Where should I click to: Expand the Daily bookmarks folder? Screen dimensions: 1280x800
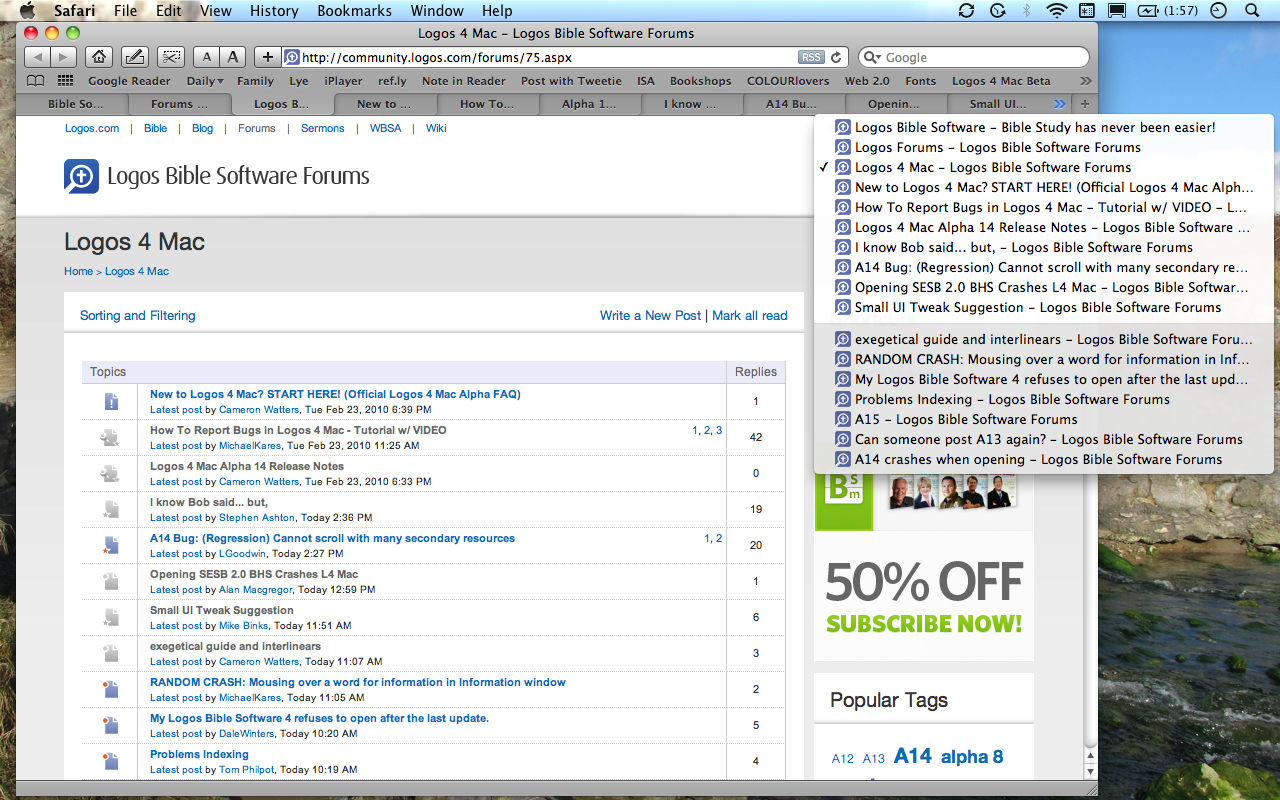[x=205, y=81]
